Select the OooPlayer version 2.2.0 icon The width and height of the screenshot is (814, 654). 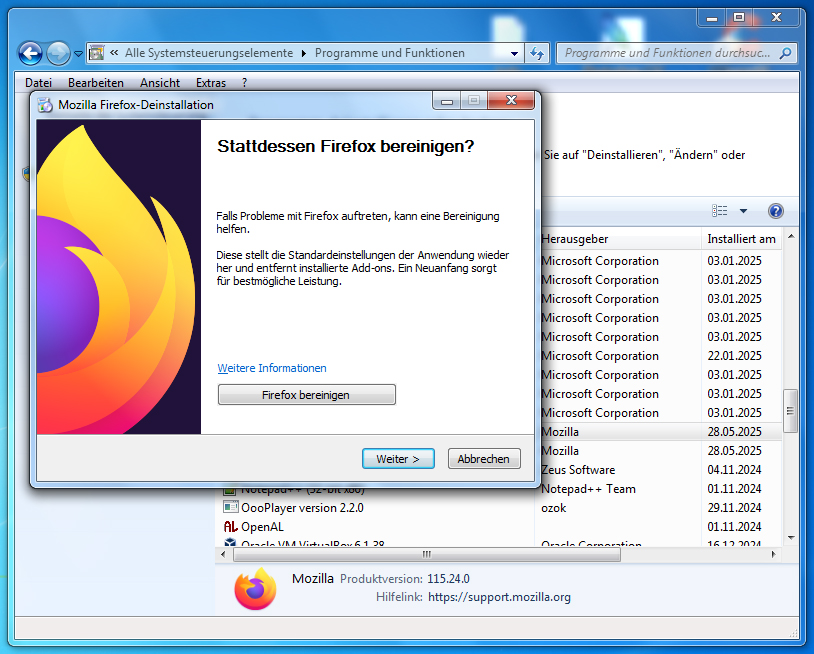point(230,507)
